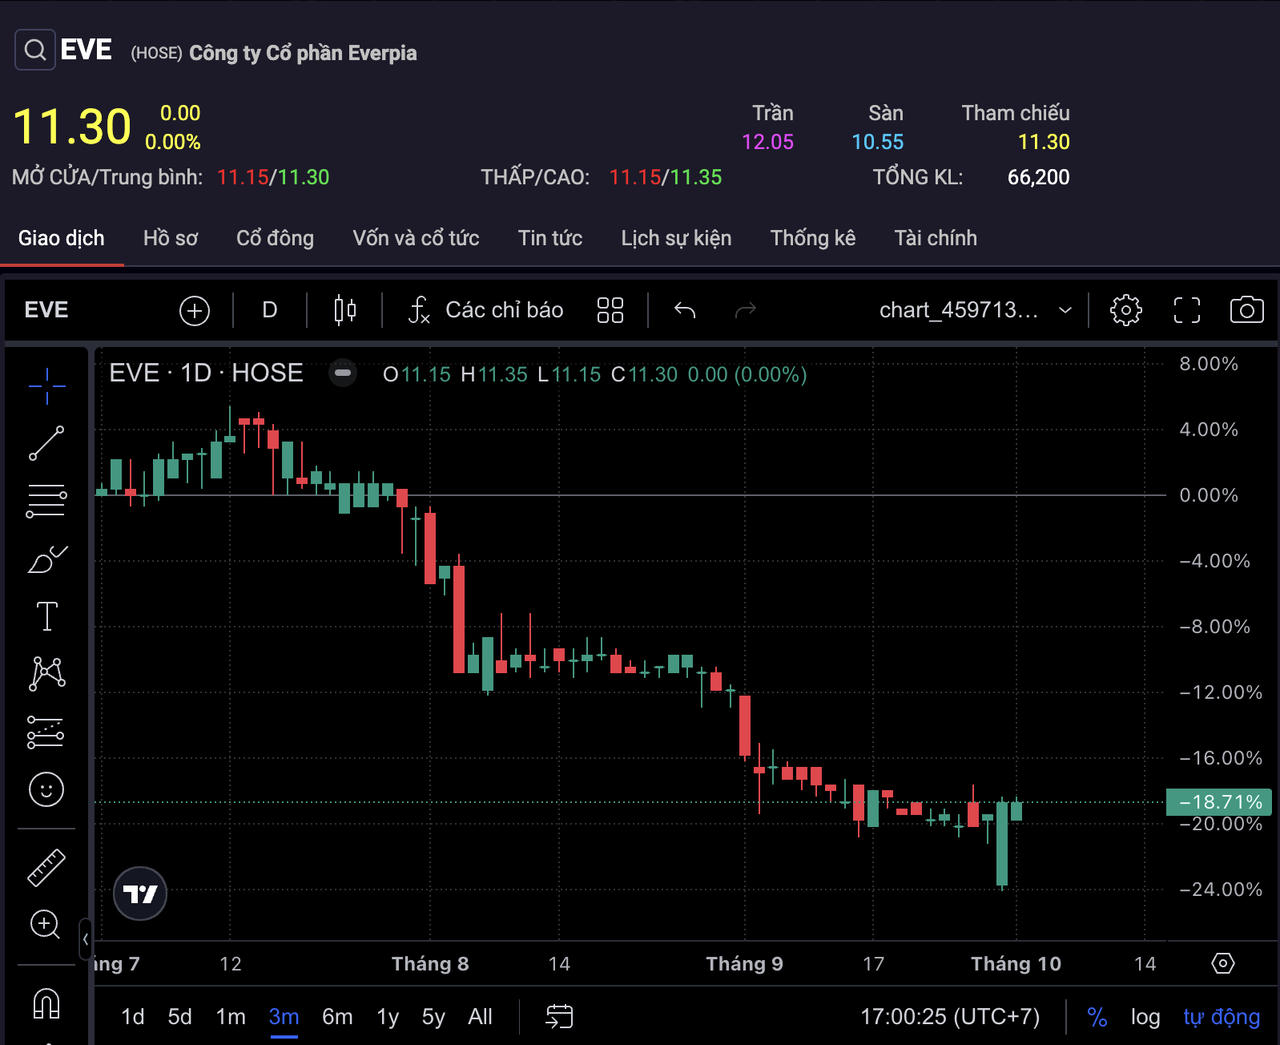Toggle log scale on price axis

point(1145,1017)
